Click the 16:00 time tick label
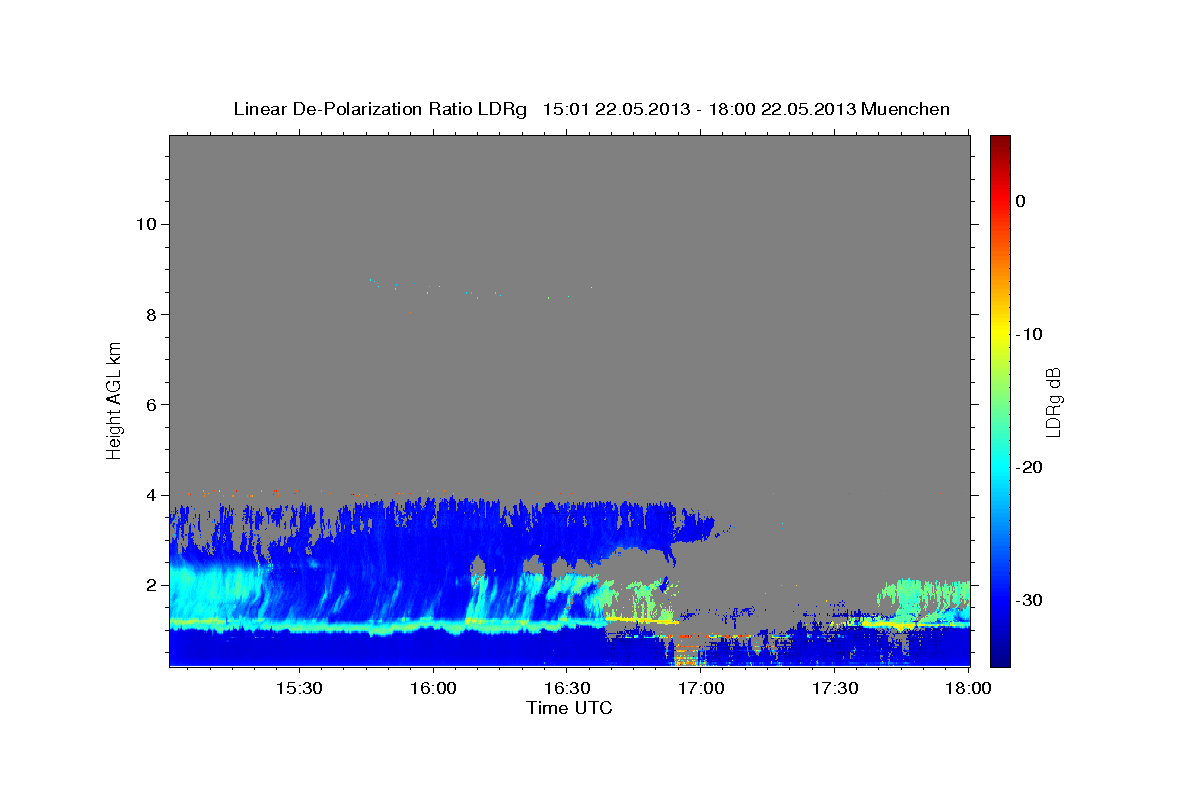The image size is (1200, 800). click(x=433, y=689)
